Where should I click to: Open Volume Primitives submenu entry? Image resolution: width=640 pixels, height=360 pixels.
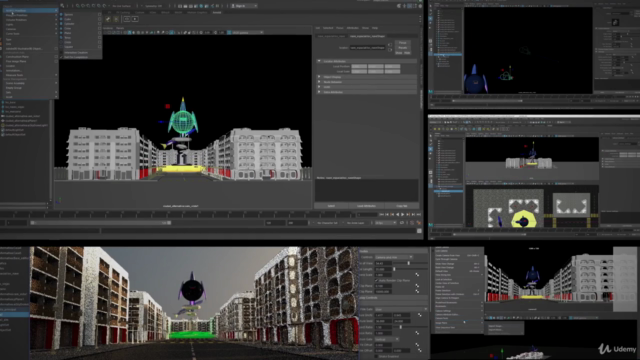pos(31,20)
